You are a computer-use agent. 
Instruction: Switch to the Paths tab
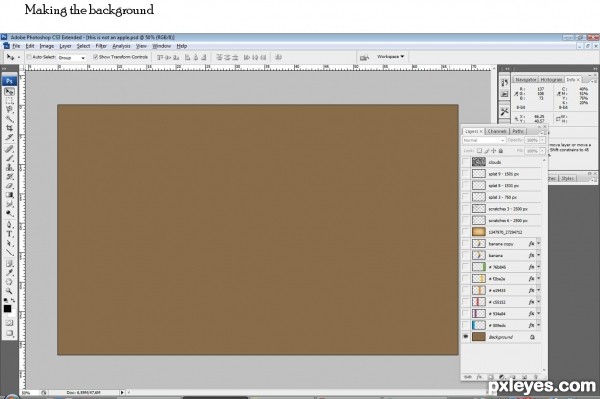pos(518,131)
